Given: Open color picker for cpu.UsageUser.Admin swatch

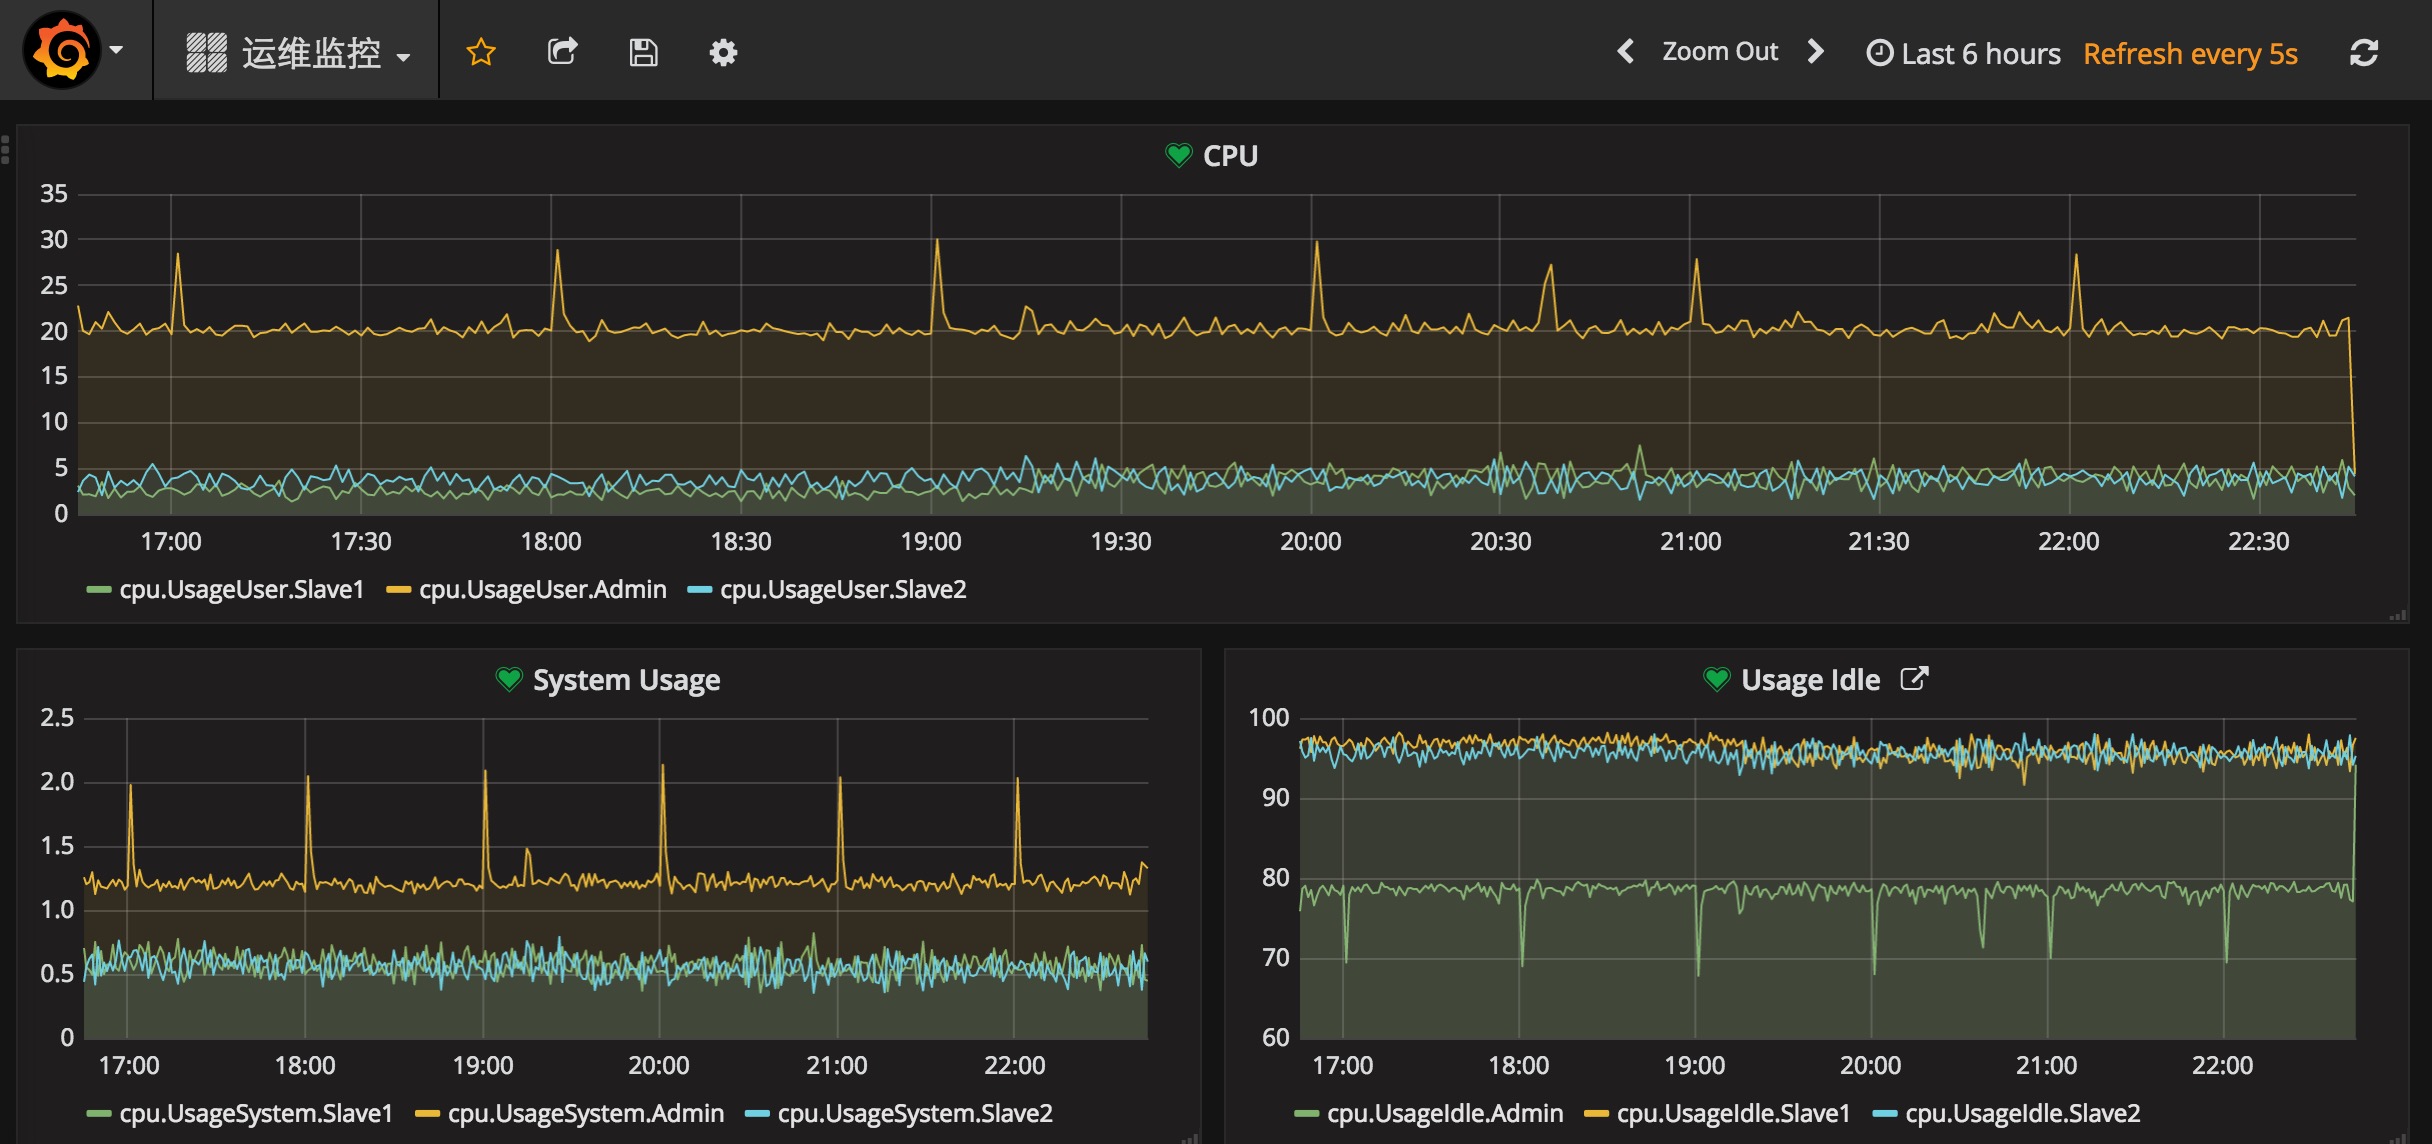Looking at the screenshot, I should [x=399, y=590].
